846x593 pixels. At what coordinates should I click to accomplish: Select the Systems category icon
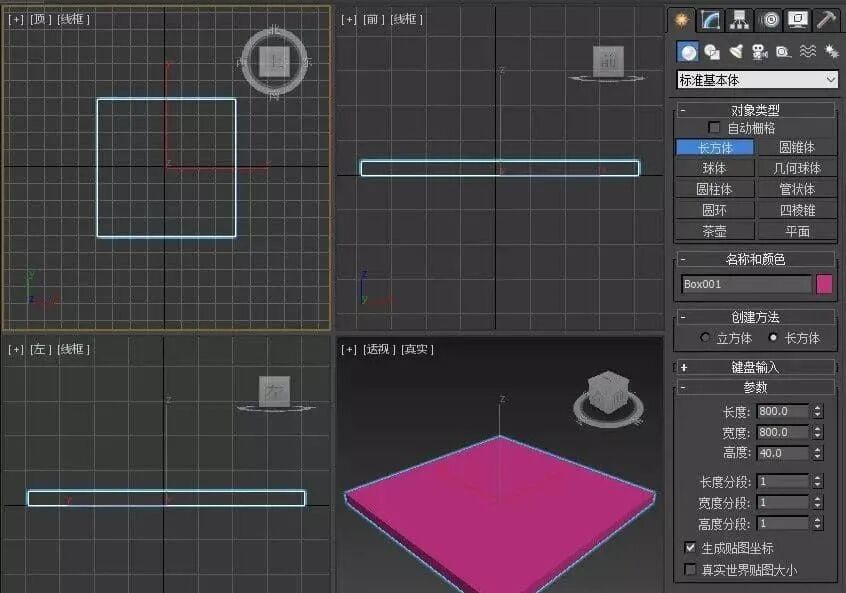(831, 52)
